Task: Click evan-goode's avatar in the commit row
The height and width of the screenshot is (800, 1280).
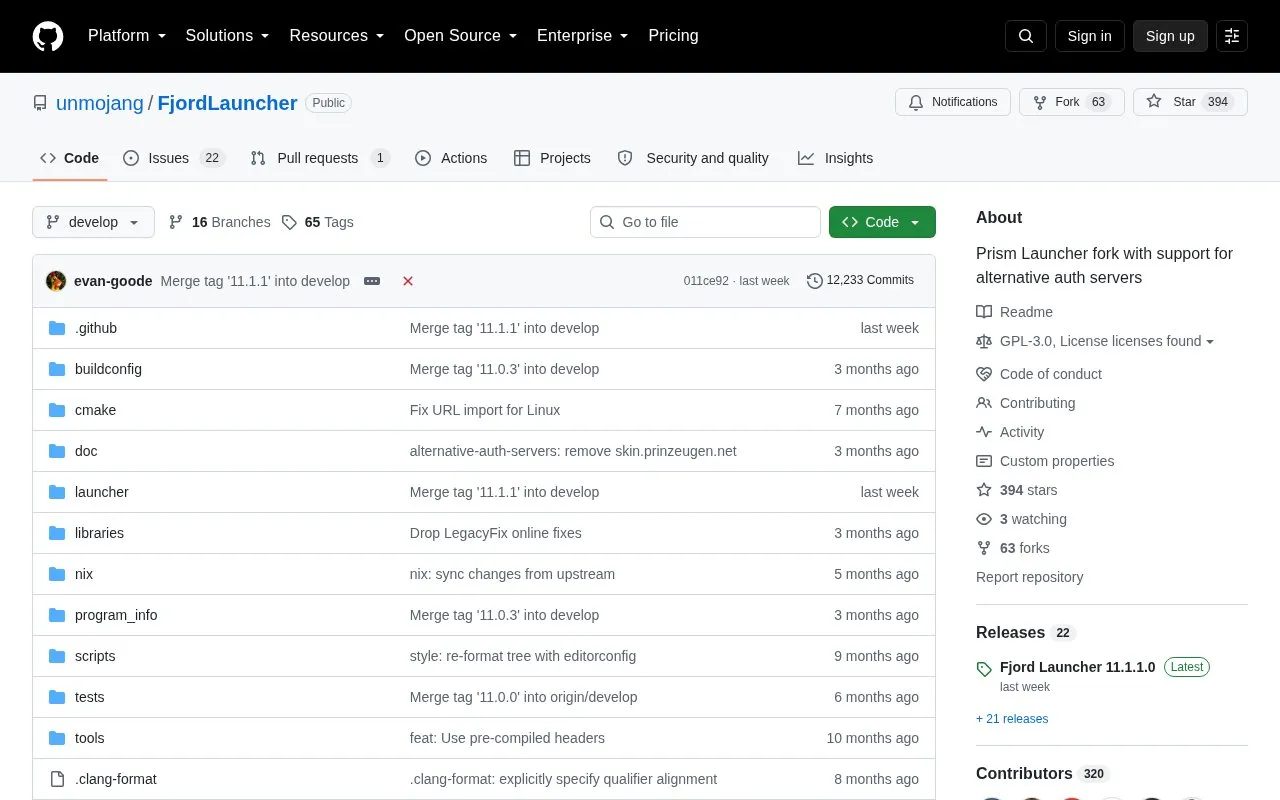Action: point(56,281)
